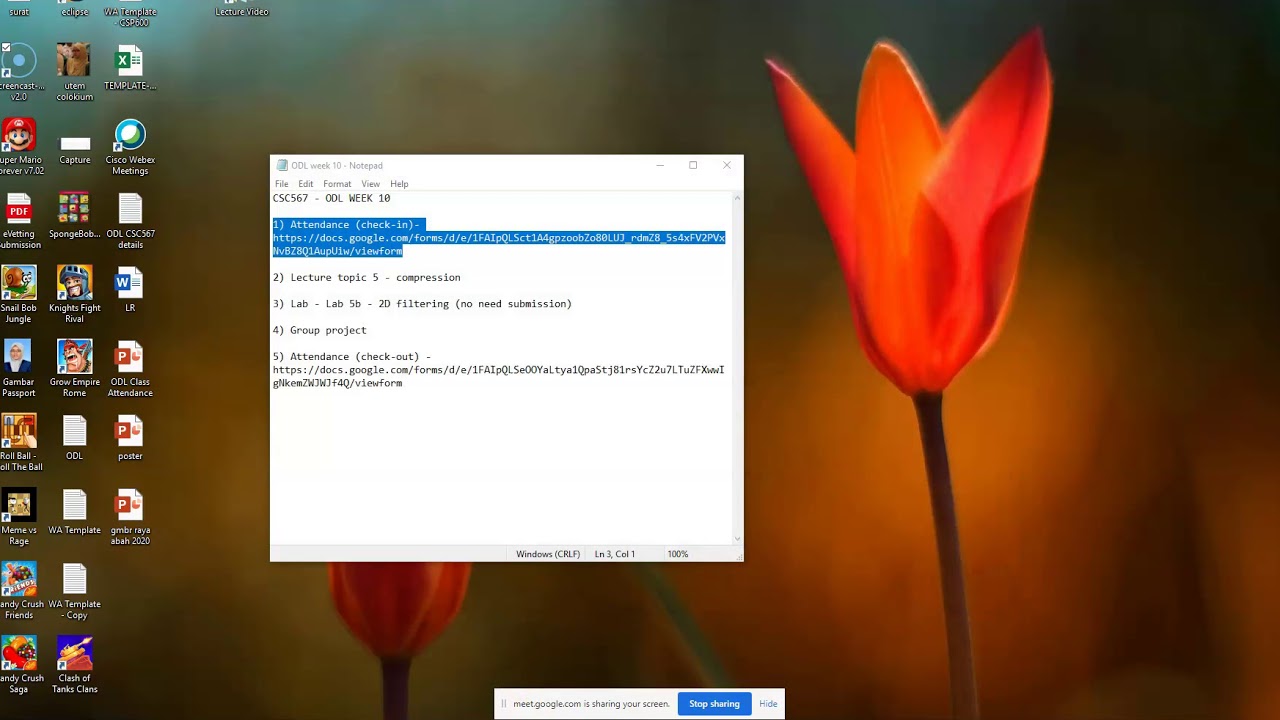Open the Lecture Video desktop icon

242,9
